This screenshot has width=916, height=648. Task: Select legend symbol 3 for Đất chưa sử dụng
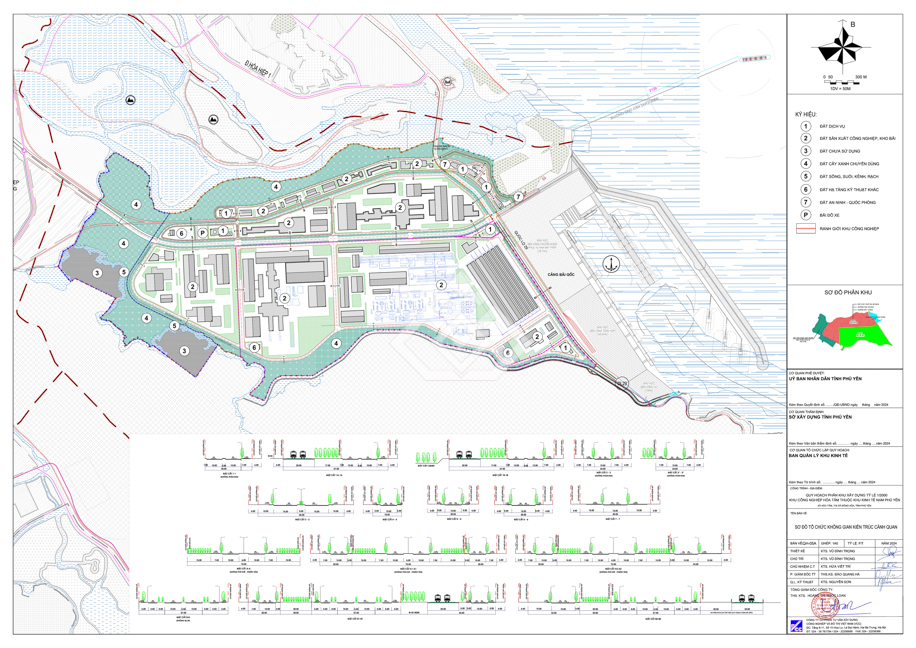click(805, 151)
